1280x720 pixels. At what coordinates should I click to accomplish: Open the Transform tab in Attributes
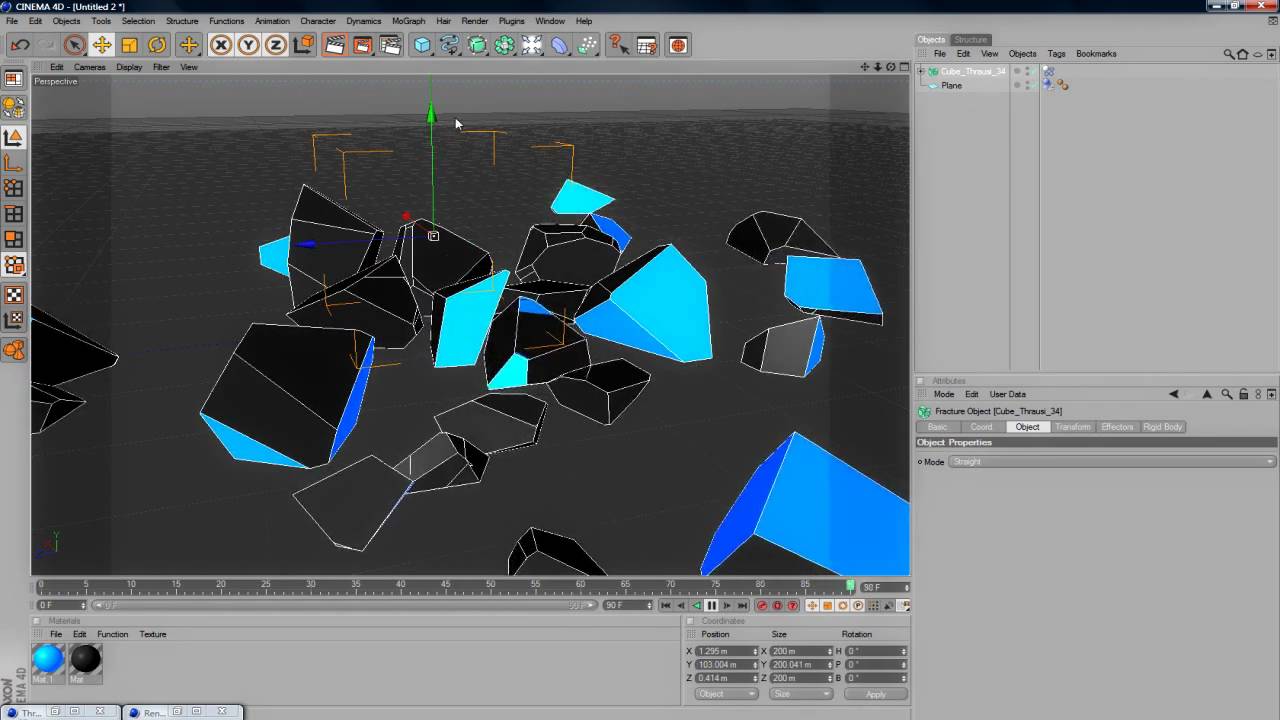pos(1072,427)
